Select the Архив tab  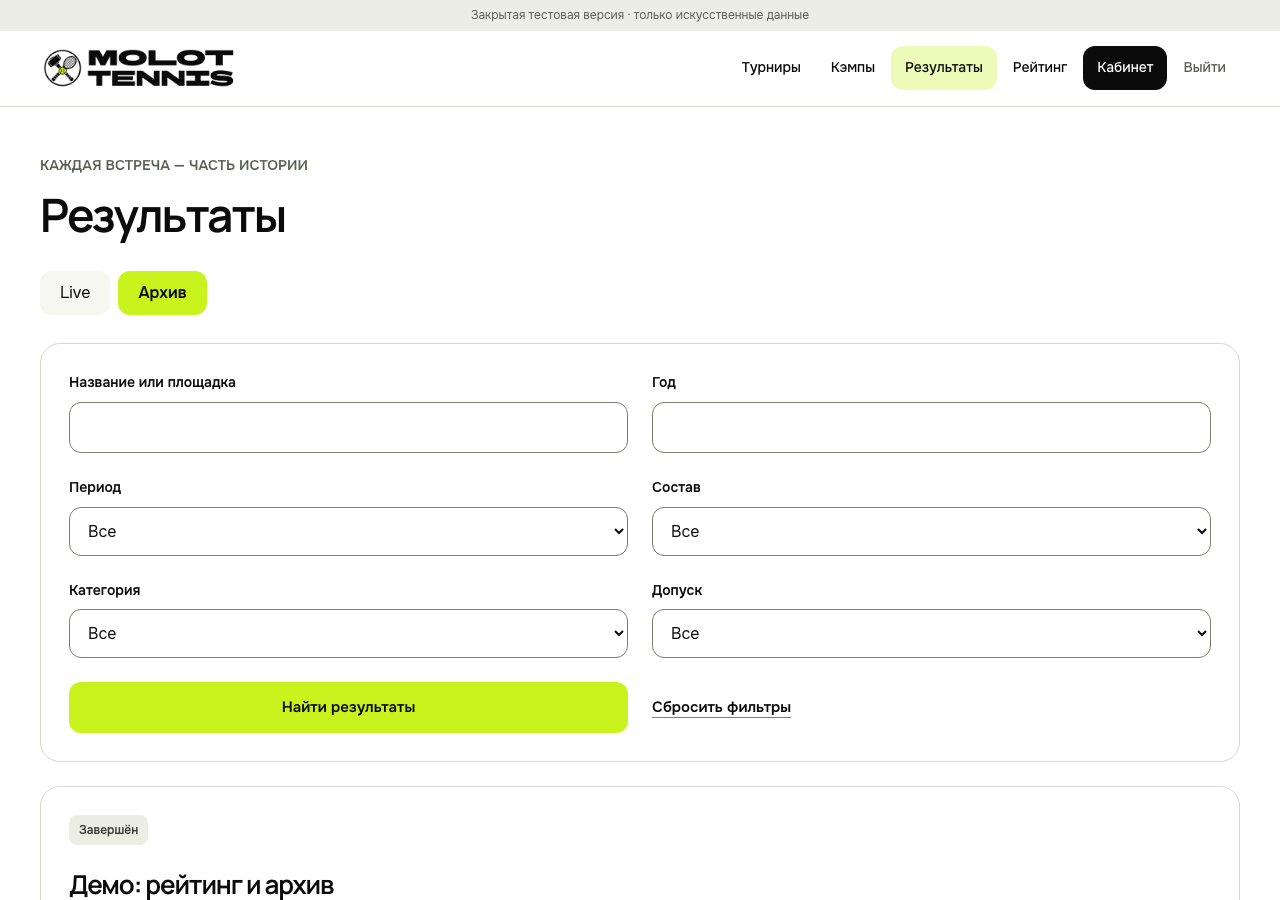coord(162,293)
